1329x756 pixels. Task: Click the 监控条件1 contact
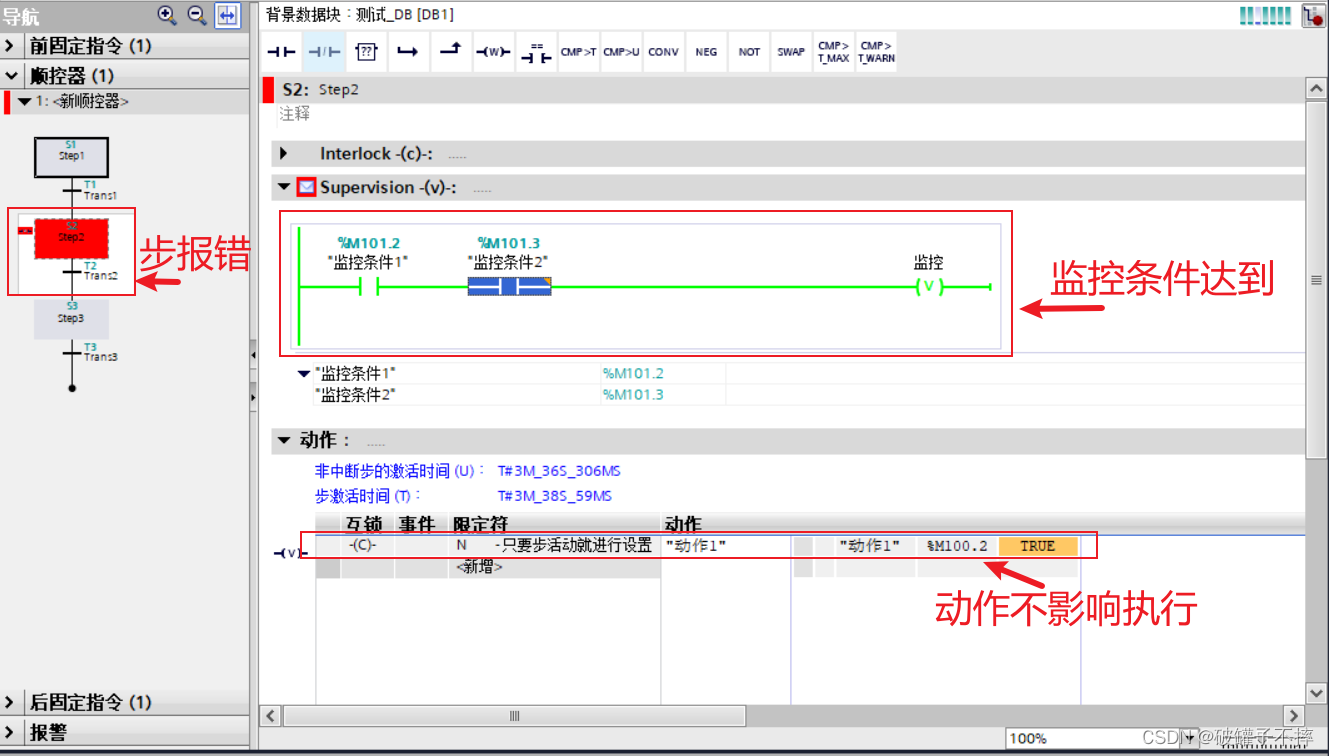click(x=368, y=288)
